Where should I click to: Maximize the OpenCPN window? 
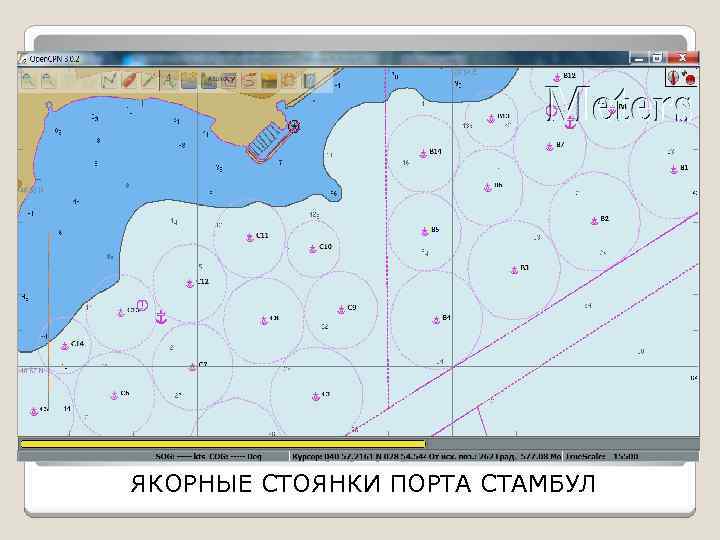coord(658,58)
